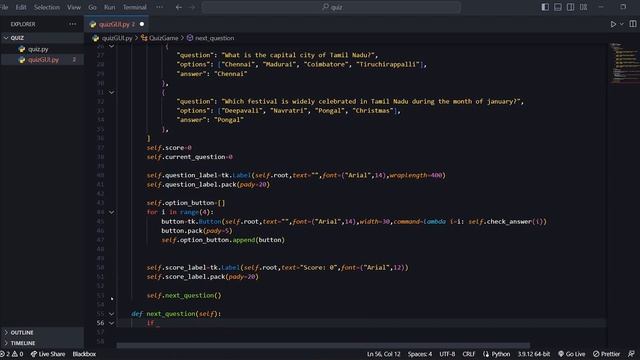The width and height of the screenshot is (640, 360).
Task: Go back with the left arrow
Action: coord(179,7)
